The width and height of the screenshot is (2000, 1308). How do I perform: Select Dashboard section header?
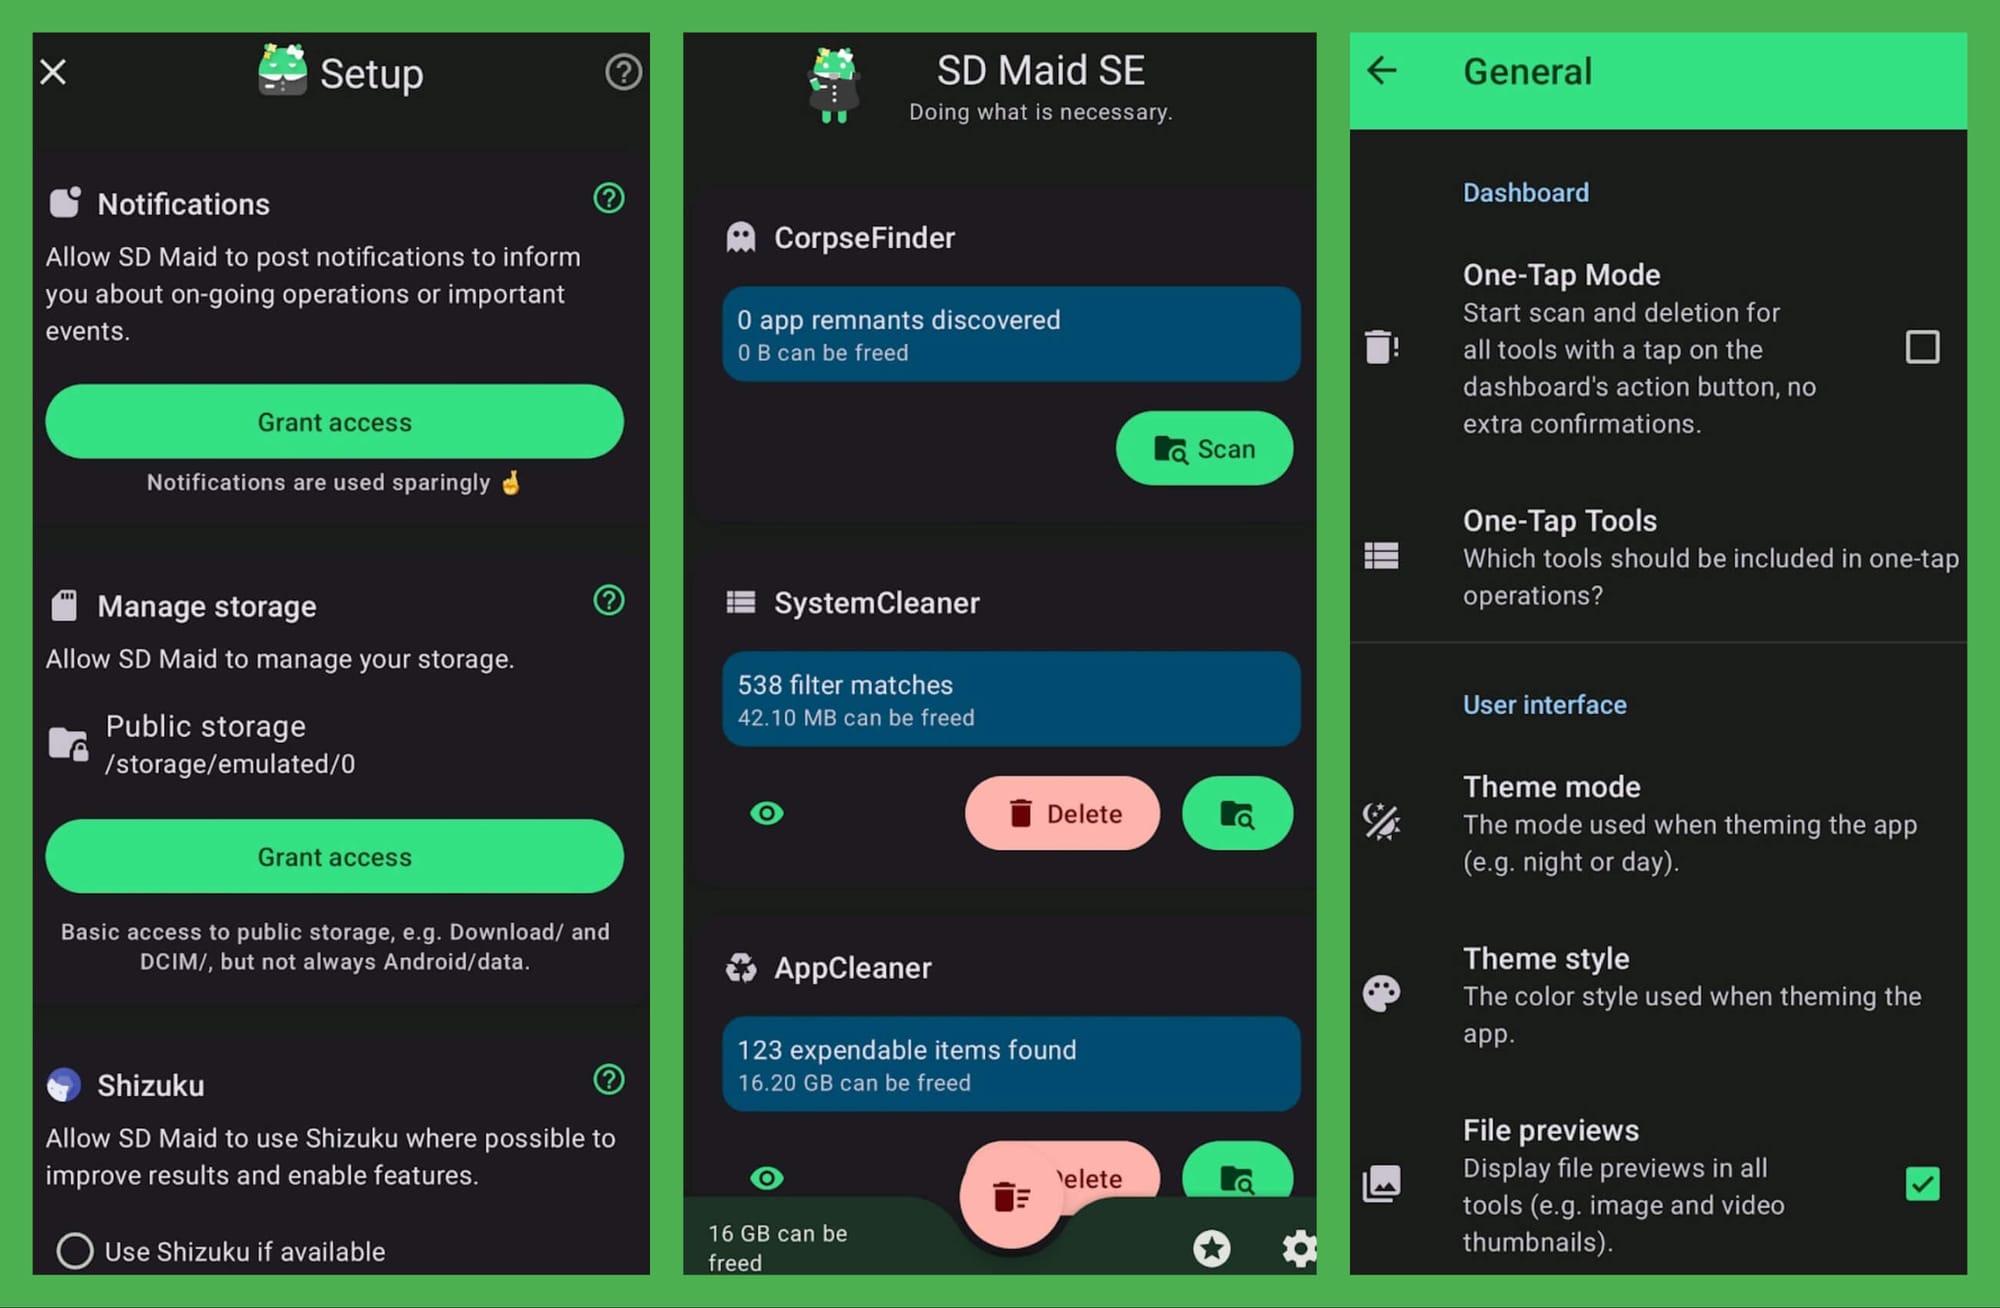1524,191
